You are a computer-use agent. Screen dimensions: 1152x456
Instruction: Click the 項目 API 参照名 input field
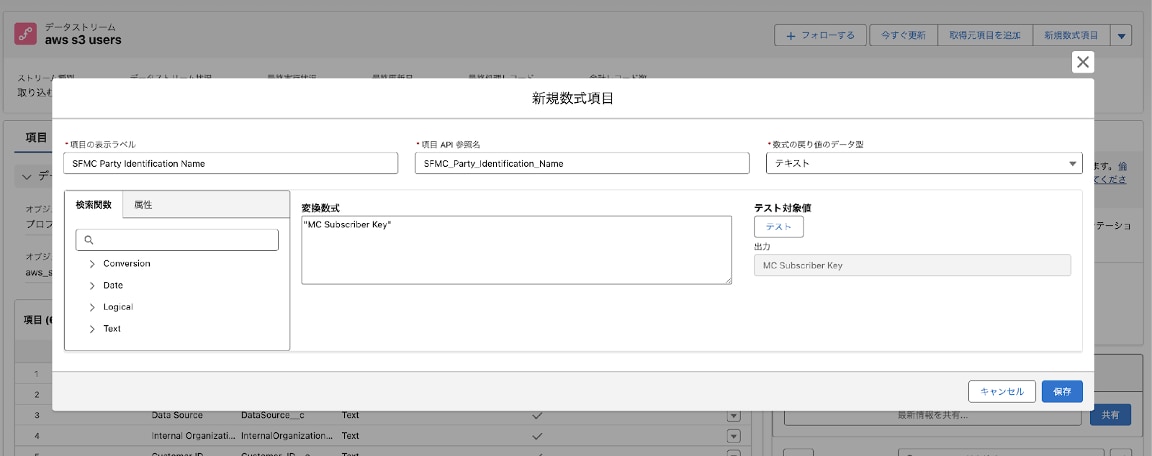(x=581, y=163)
